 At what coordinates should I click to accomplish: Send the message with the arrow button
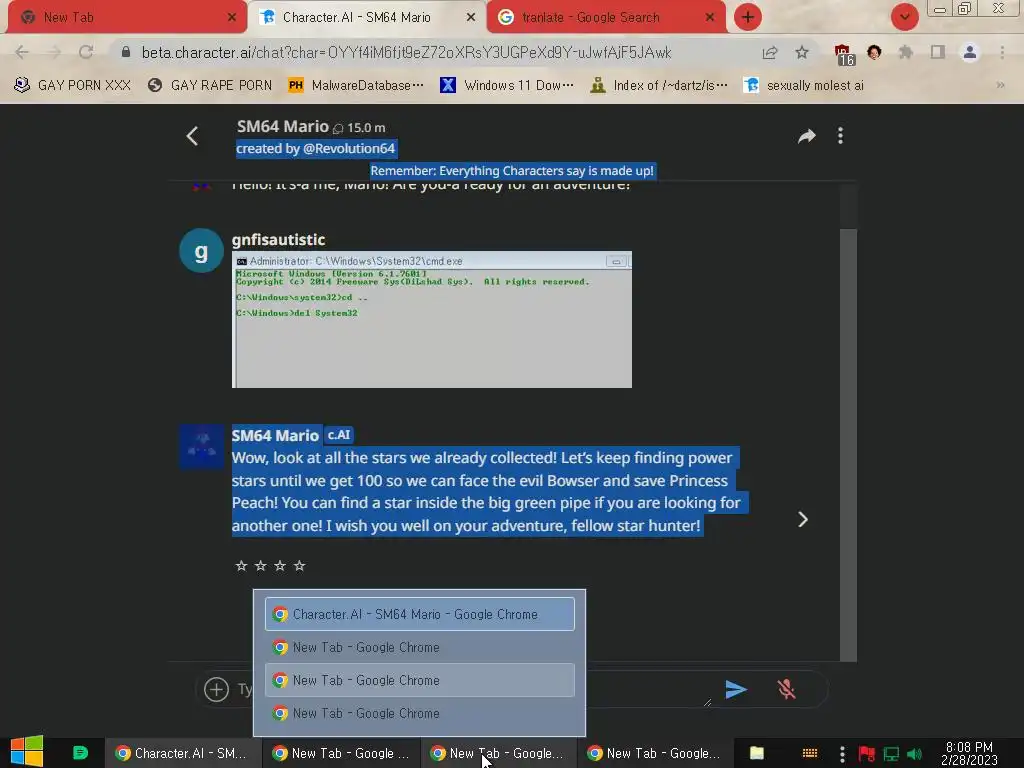coord(735,689)
